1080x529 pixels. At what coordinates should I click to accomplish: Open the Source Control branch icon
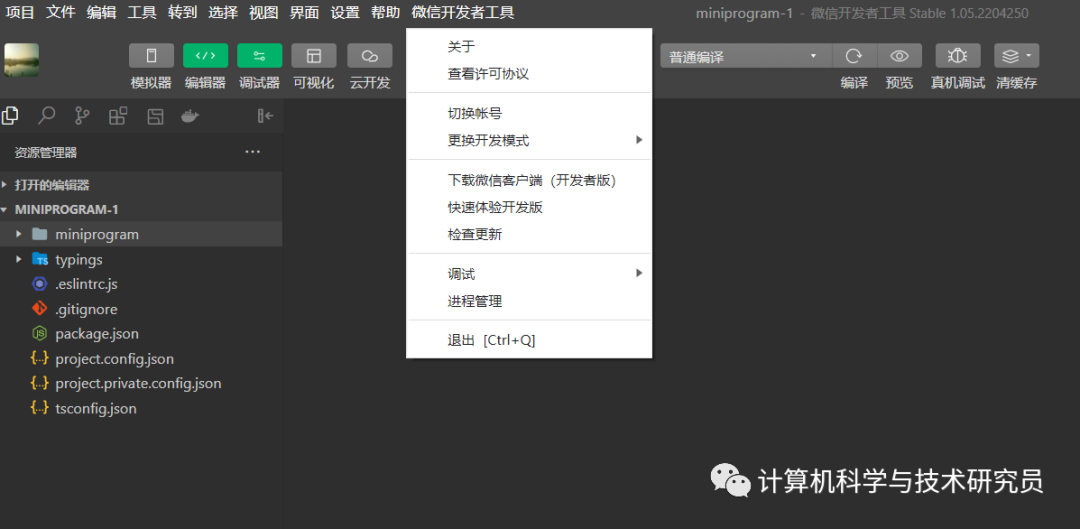click(82, 116)
